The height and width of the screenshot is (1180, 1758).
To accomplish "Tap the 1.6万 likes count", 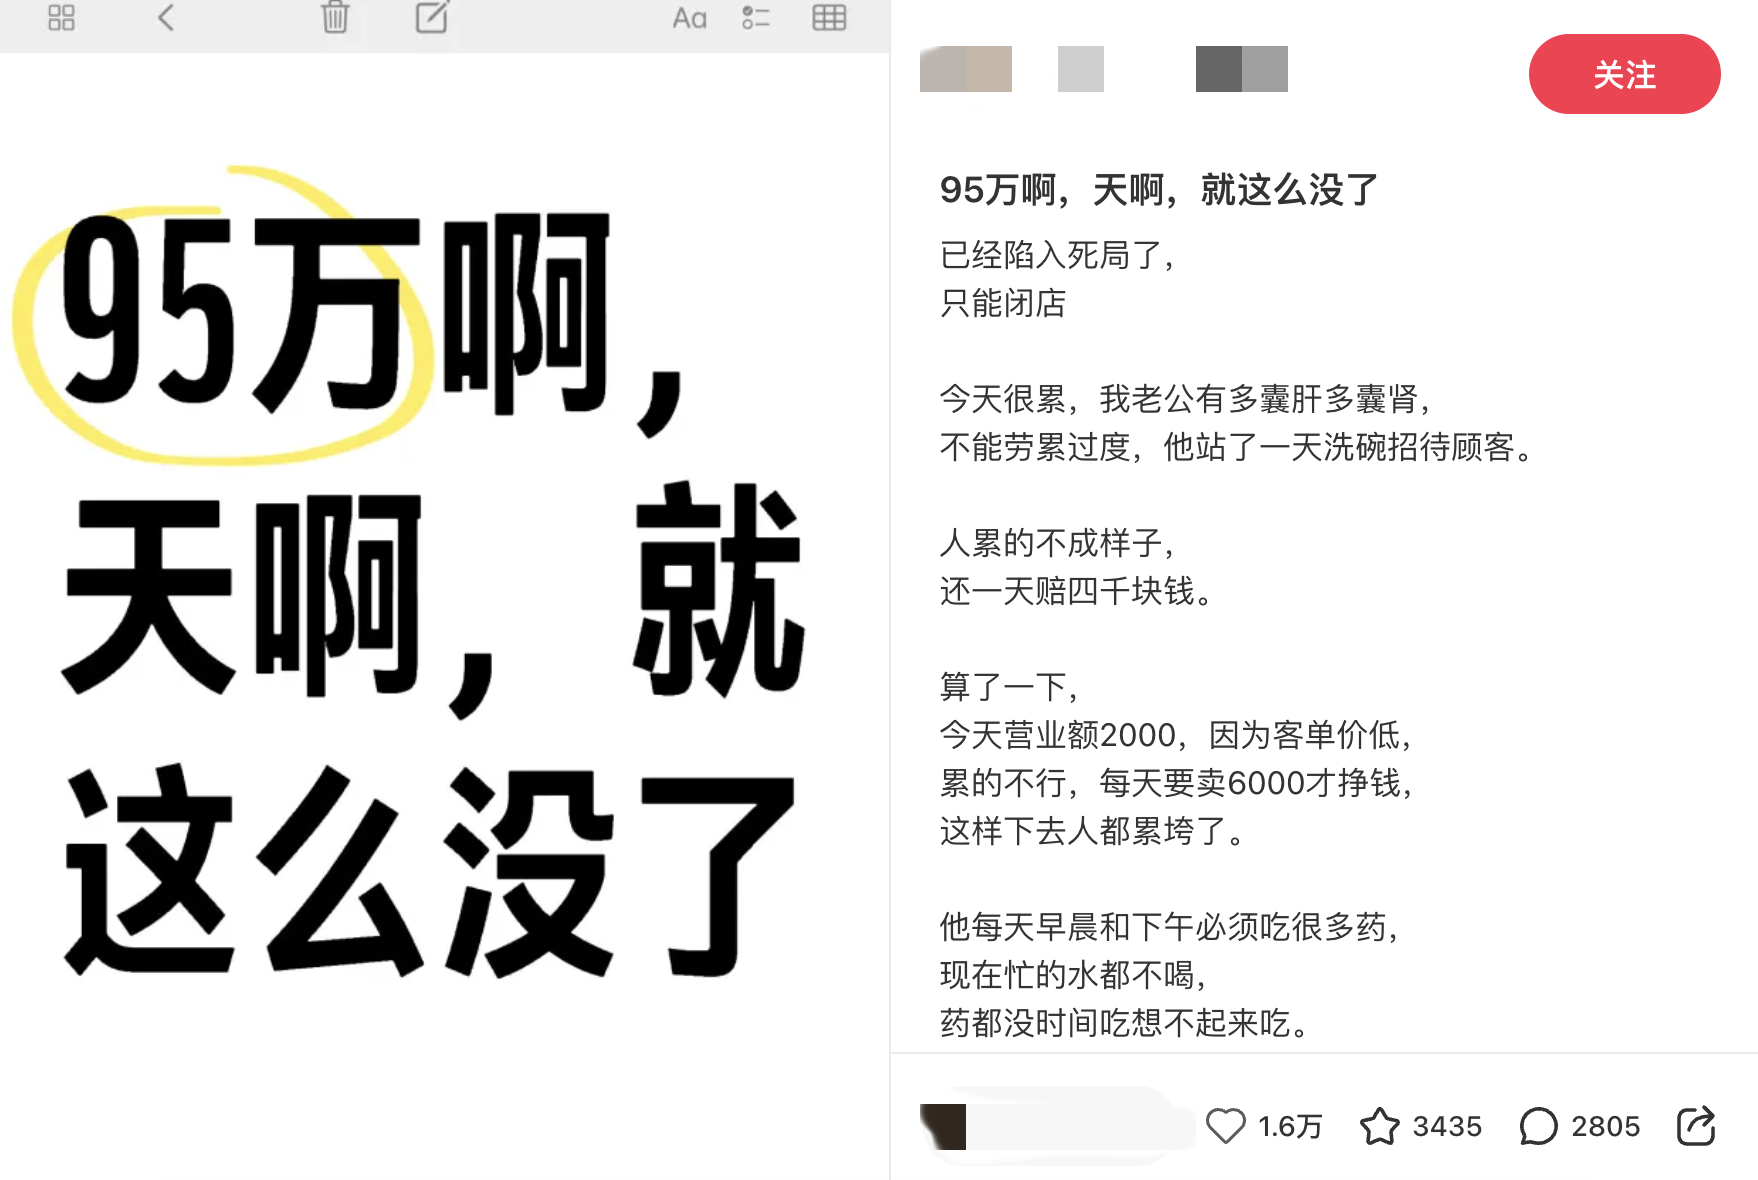I will 1290,1127.
